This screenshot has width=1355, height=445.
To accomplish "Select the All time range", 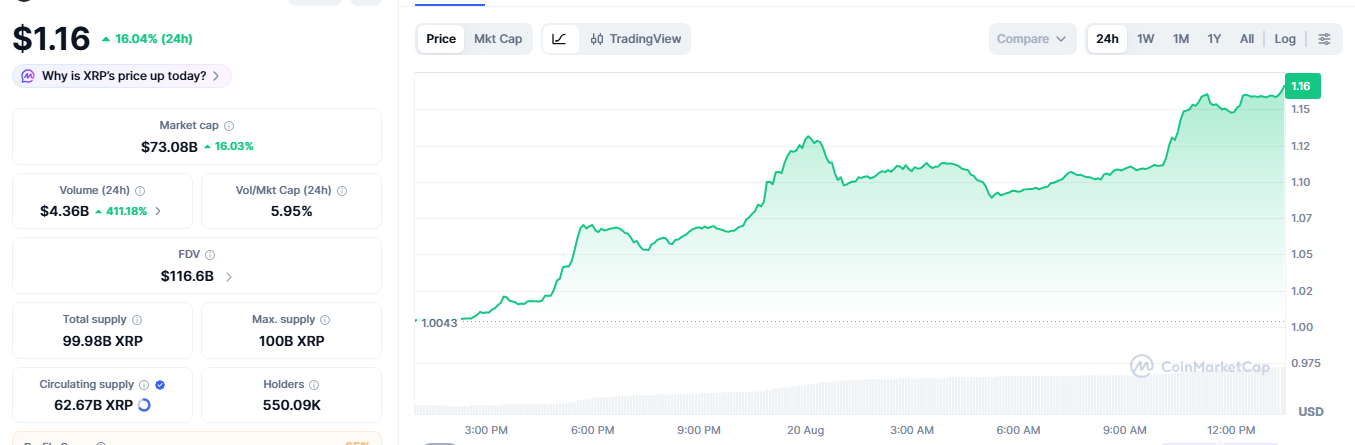I will (x=1247, y=39).
